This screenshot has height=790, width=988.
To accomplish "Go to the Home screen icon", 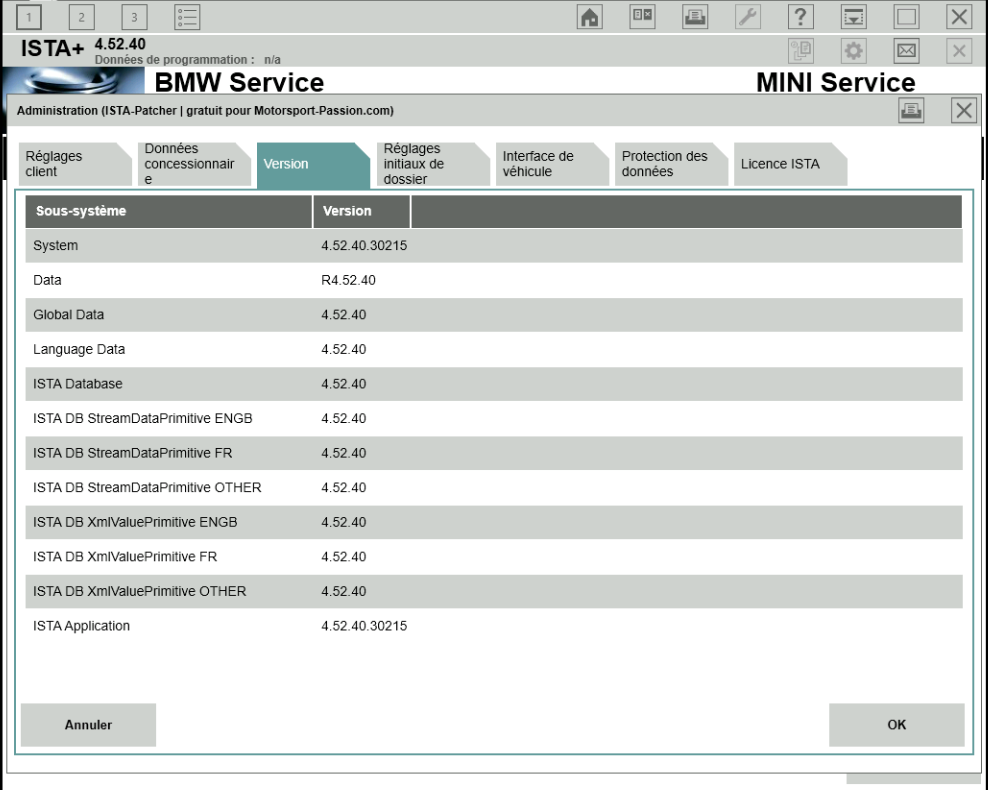I will [590, 16].
